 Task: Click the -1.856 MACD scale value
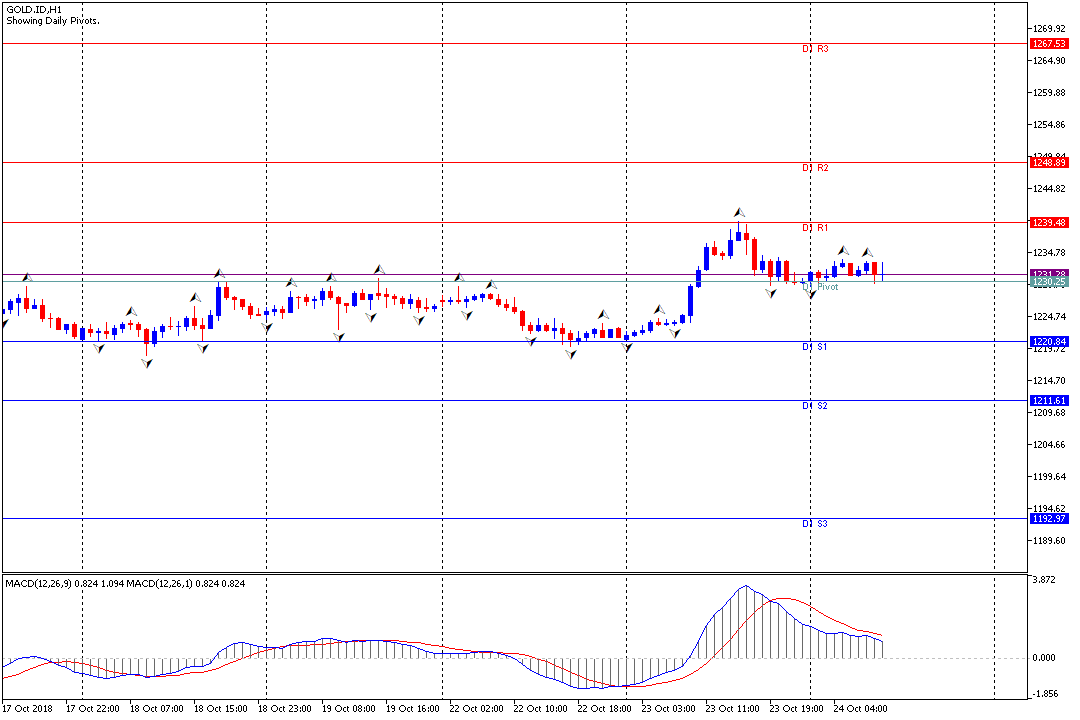click(1043, 695)
